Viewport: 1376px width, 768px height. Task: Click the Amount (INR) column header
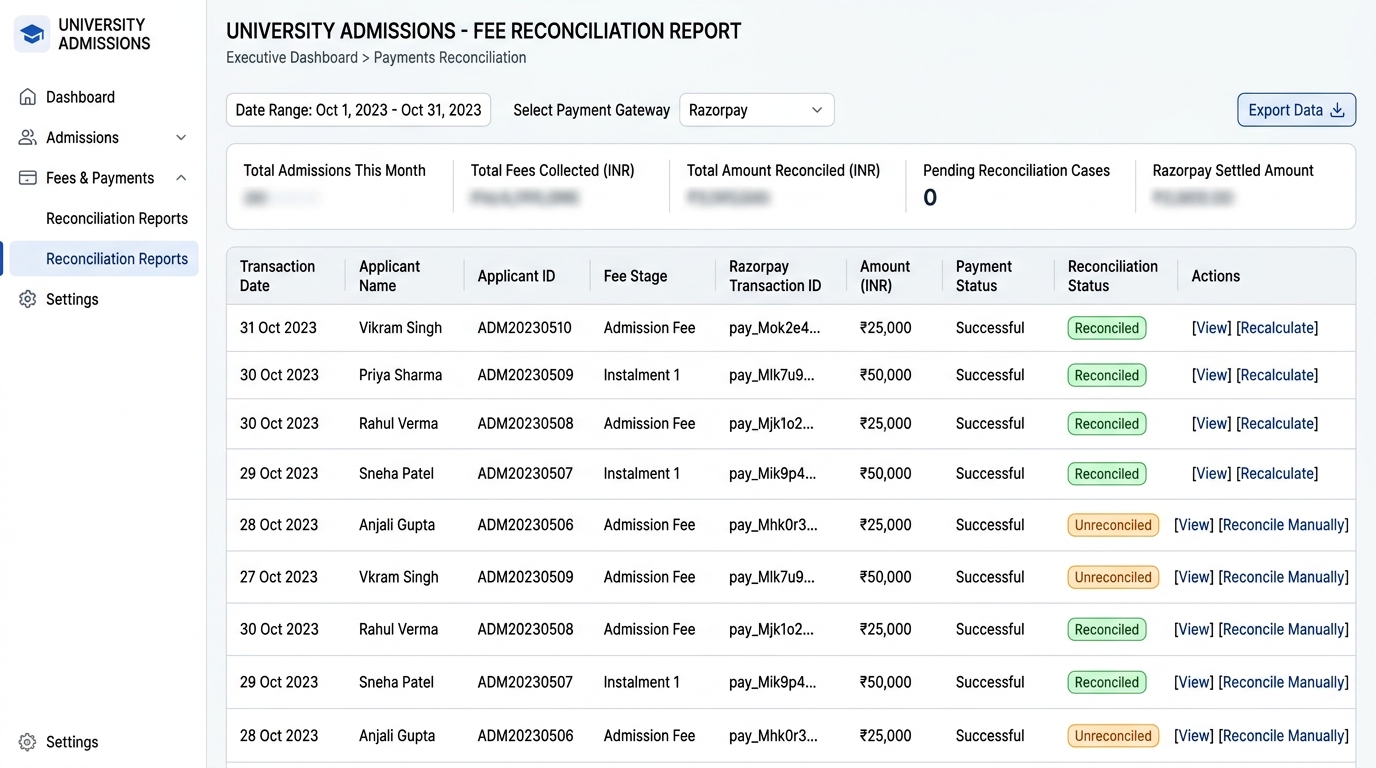[885, 276]
